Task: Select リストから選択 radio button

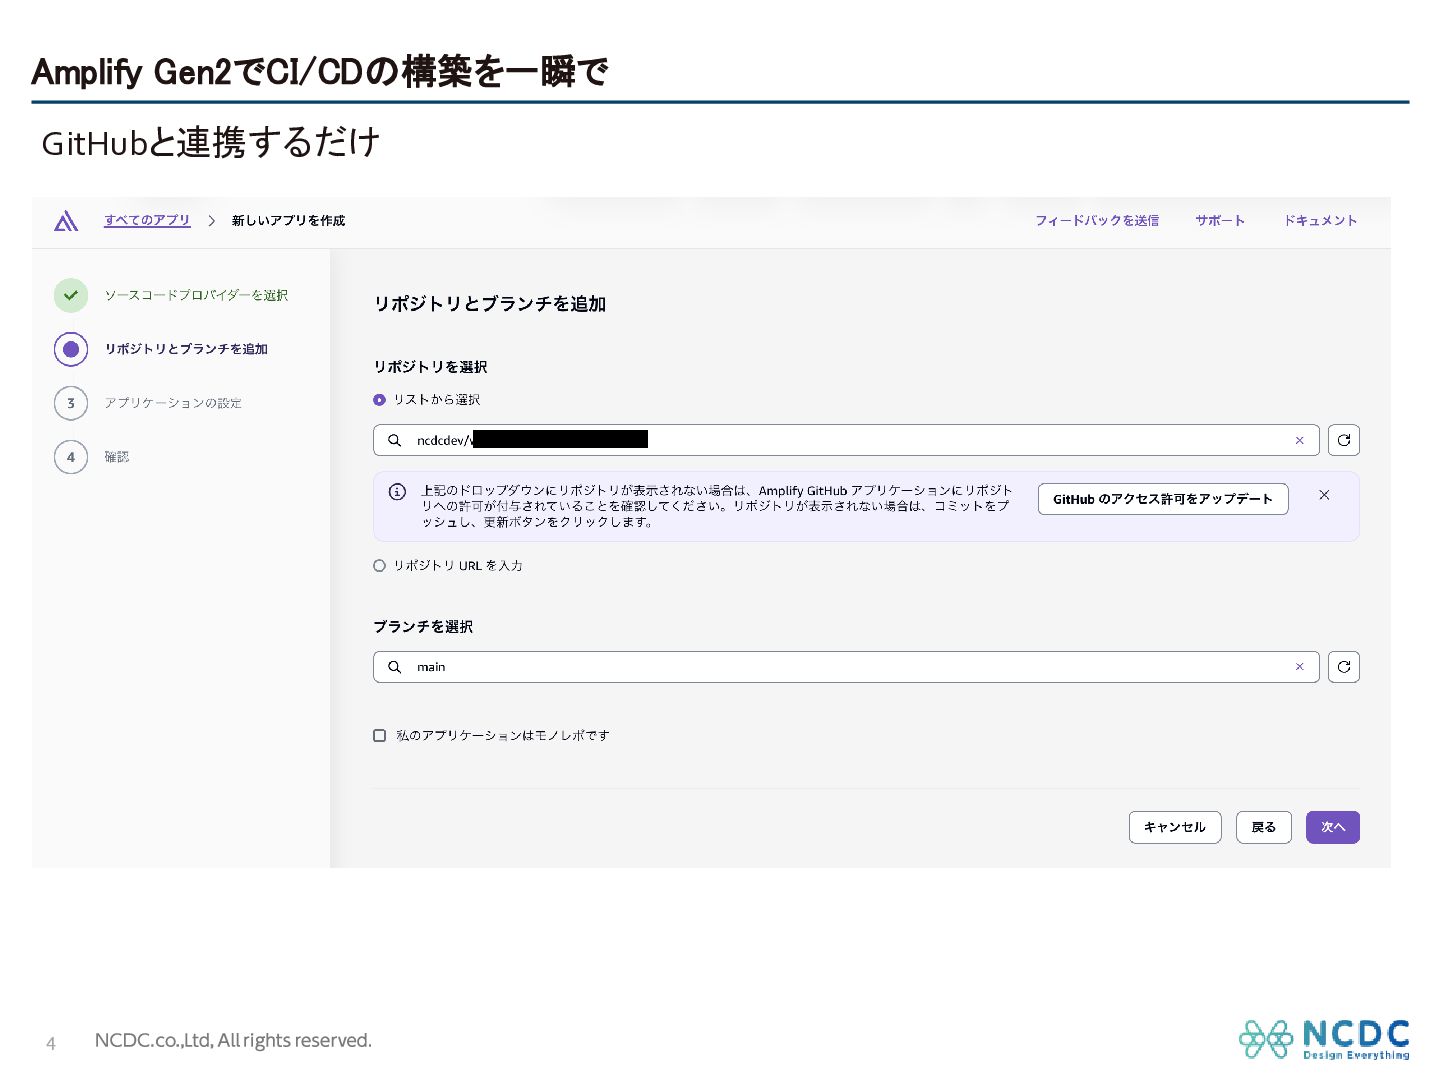Action: coord(379,400)
